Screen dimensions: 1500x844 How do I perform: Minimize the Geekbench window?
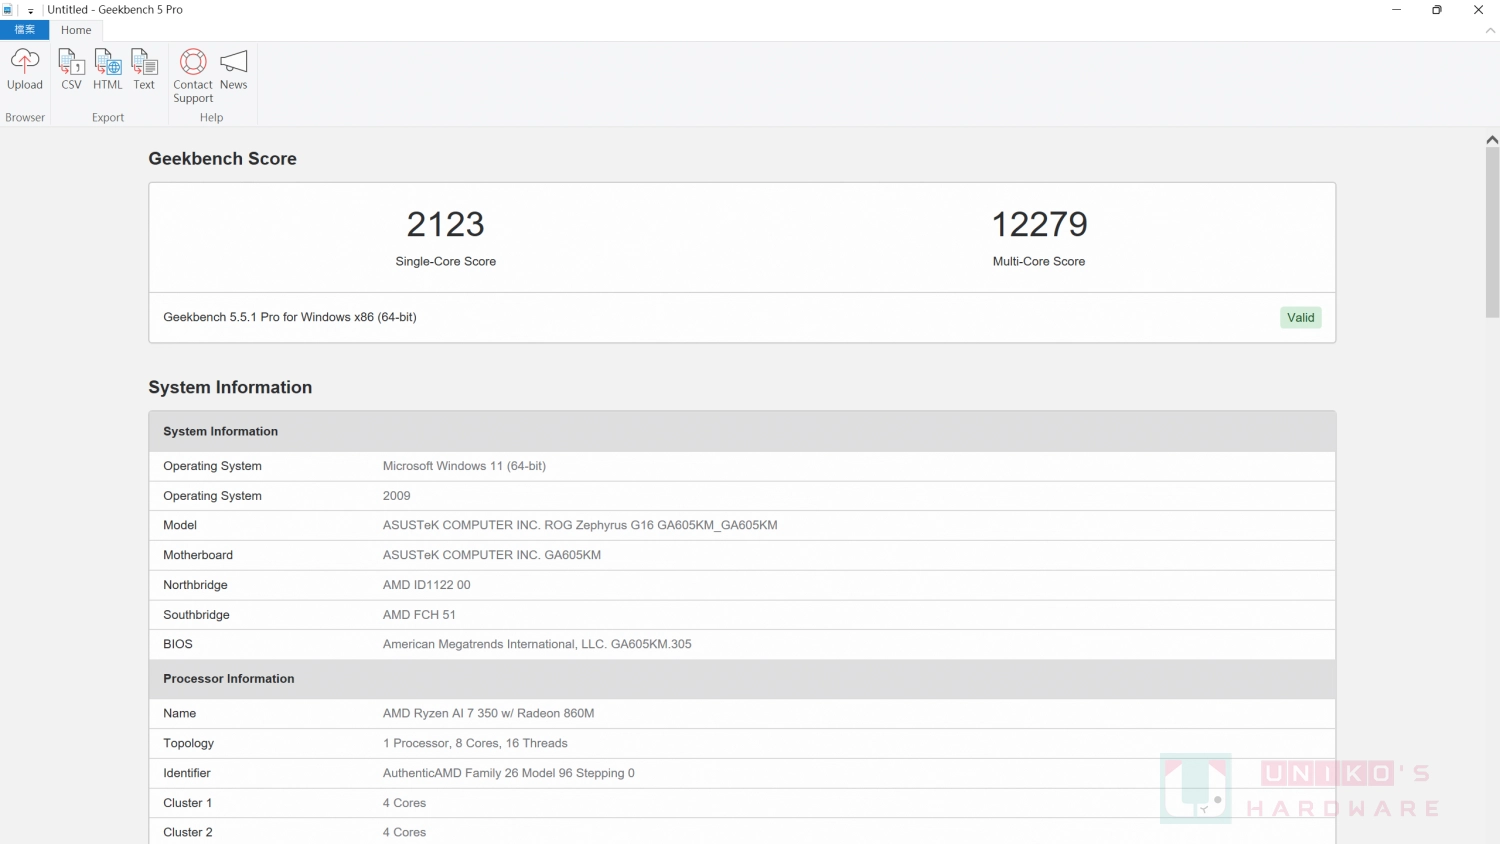click(1396, 10)
